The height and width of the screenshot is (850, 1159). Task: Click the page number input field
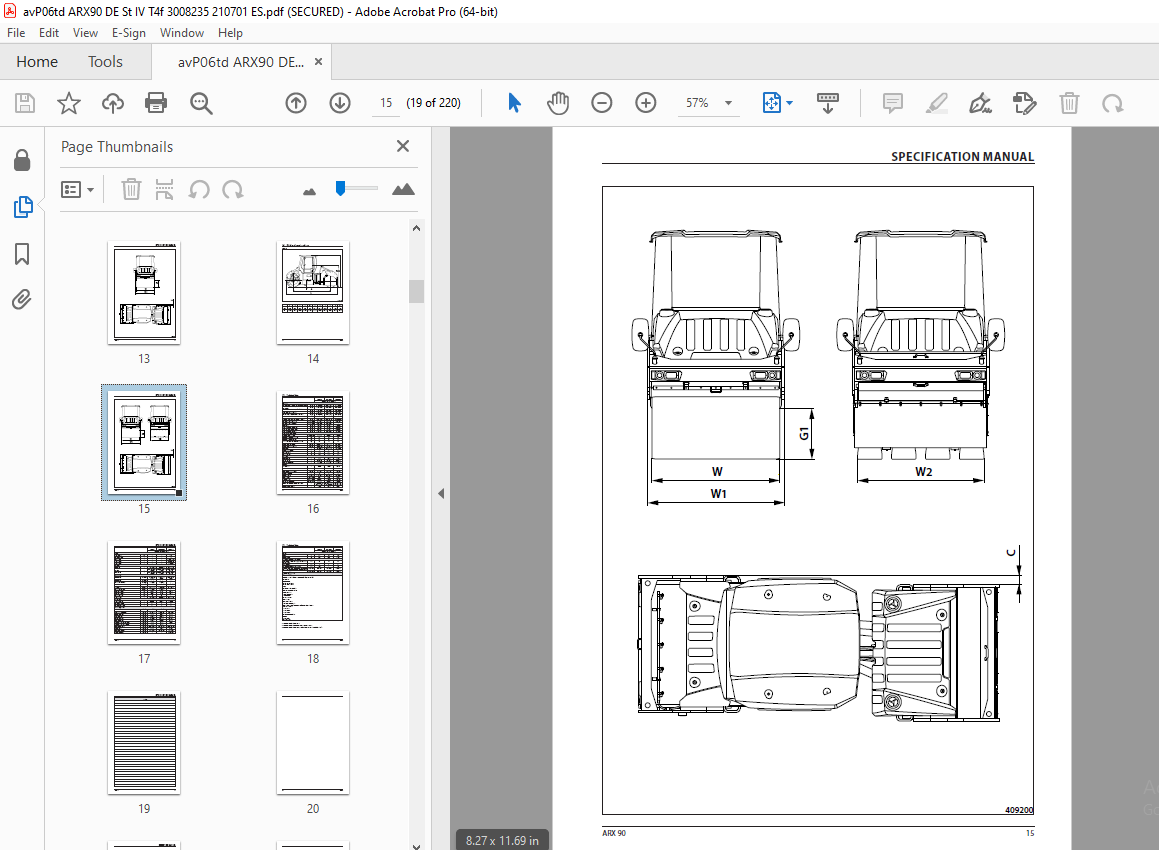(x=386, y=103)
